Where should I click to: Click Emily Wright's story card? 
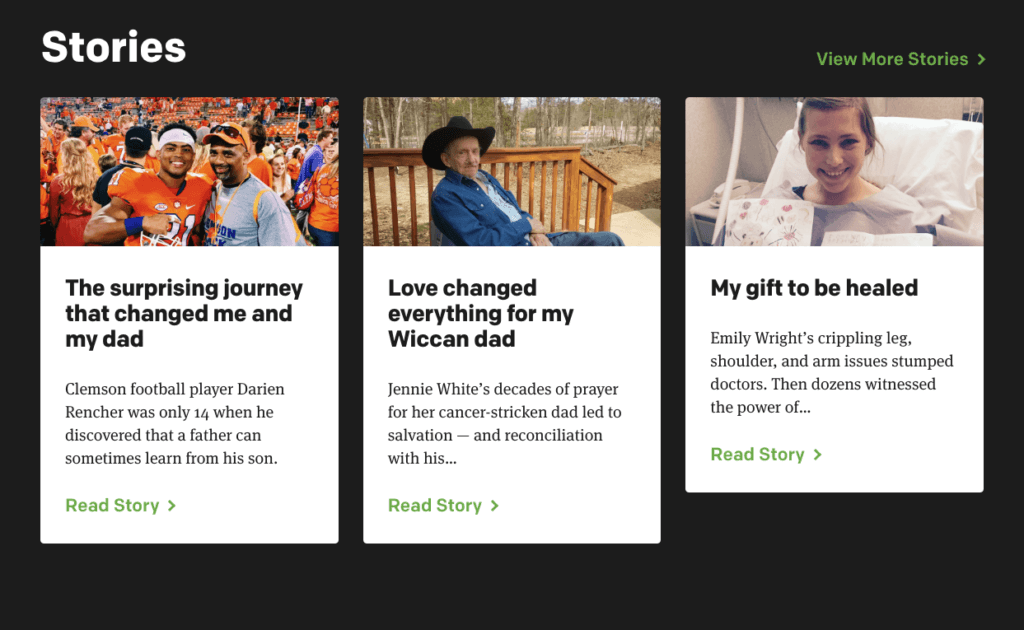pyautogui.click(x=833, y=295)
